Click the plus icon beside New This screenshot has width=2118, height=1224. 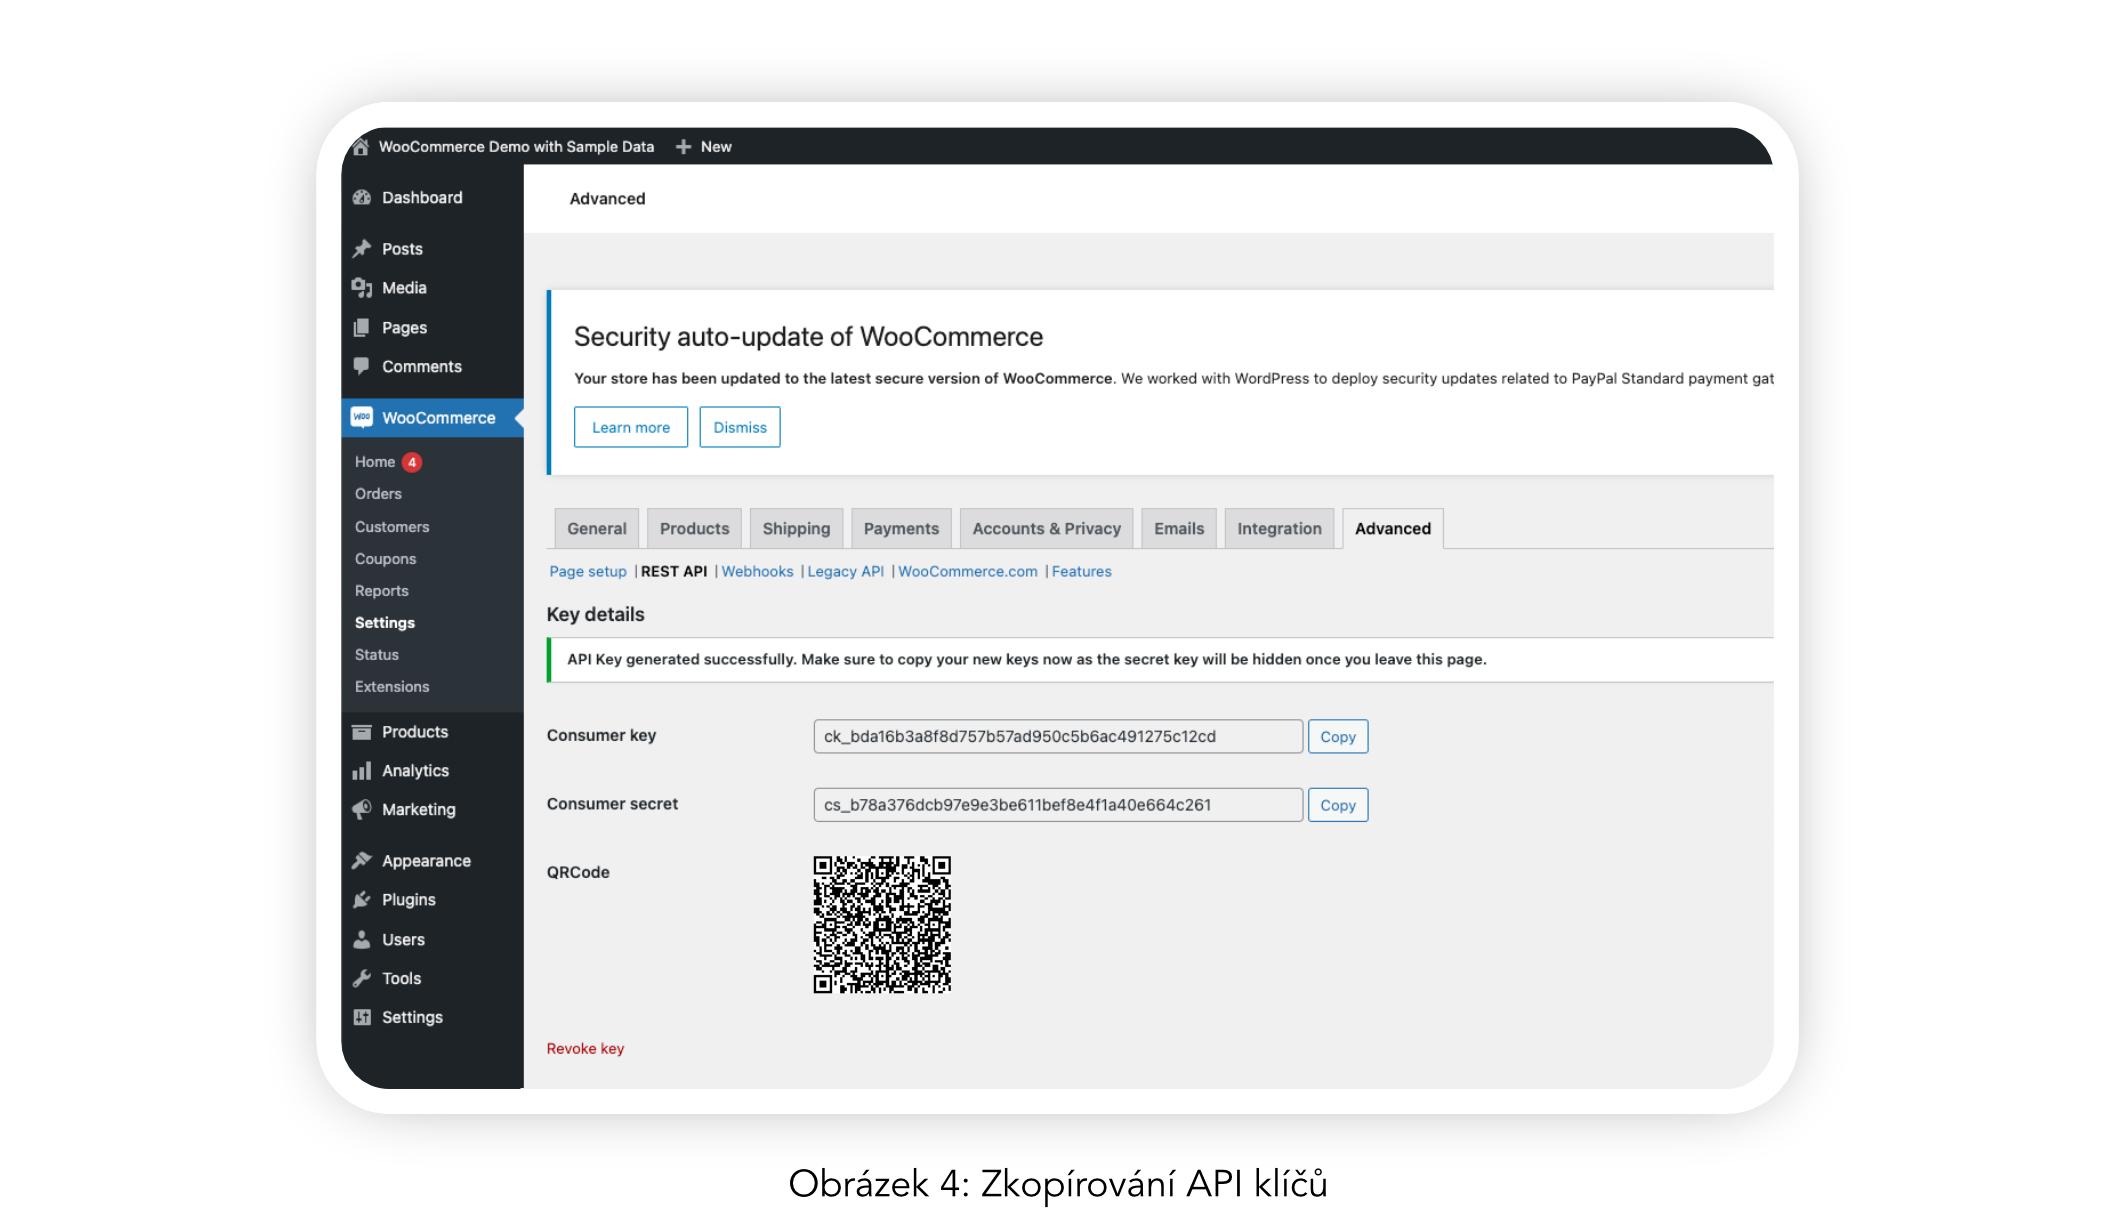(x=684, y=147)
